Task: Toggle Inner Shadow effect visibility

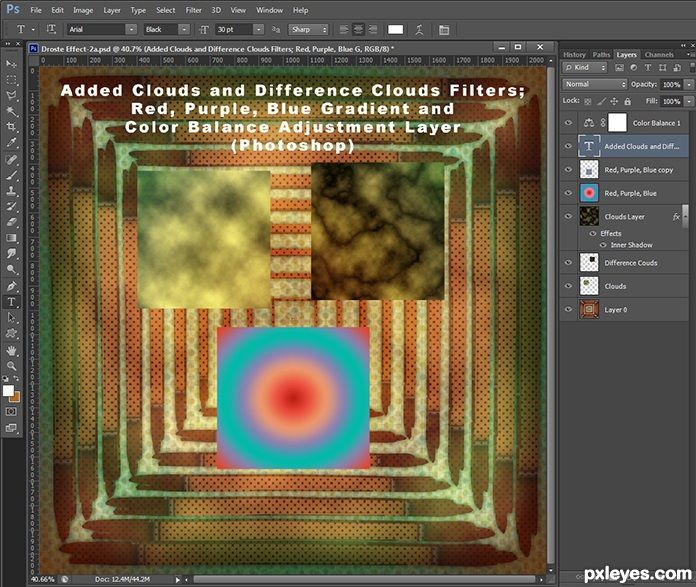Action: (x=603, y=245)
